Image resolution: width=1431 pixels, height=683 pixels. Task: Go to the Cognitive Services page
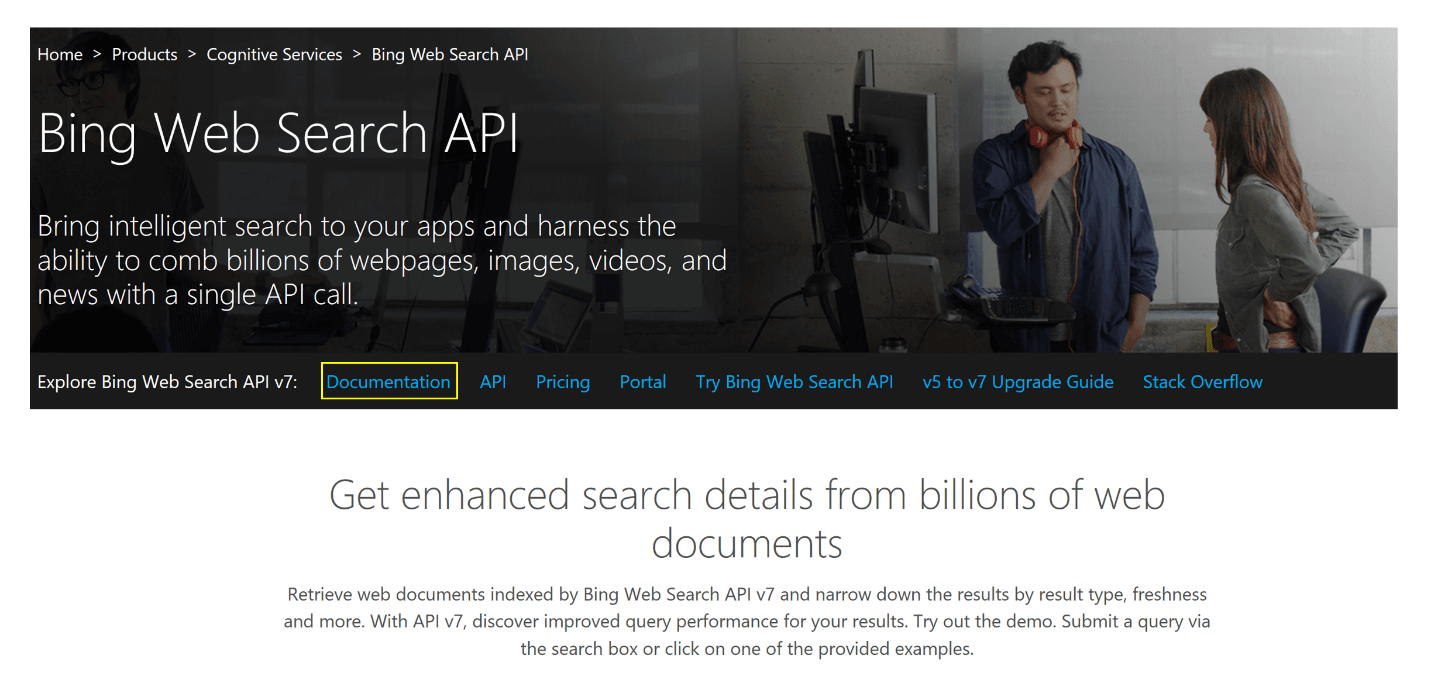(x=274, y=54)
